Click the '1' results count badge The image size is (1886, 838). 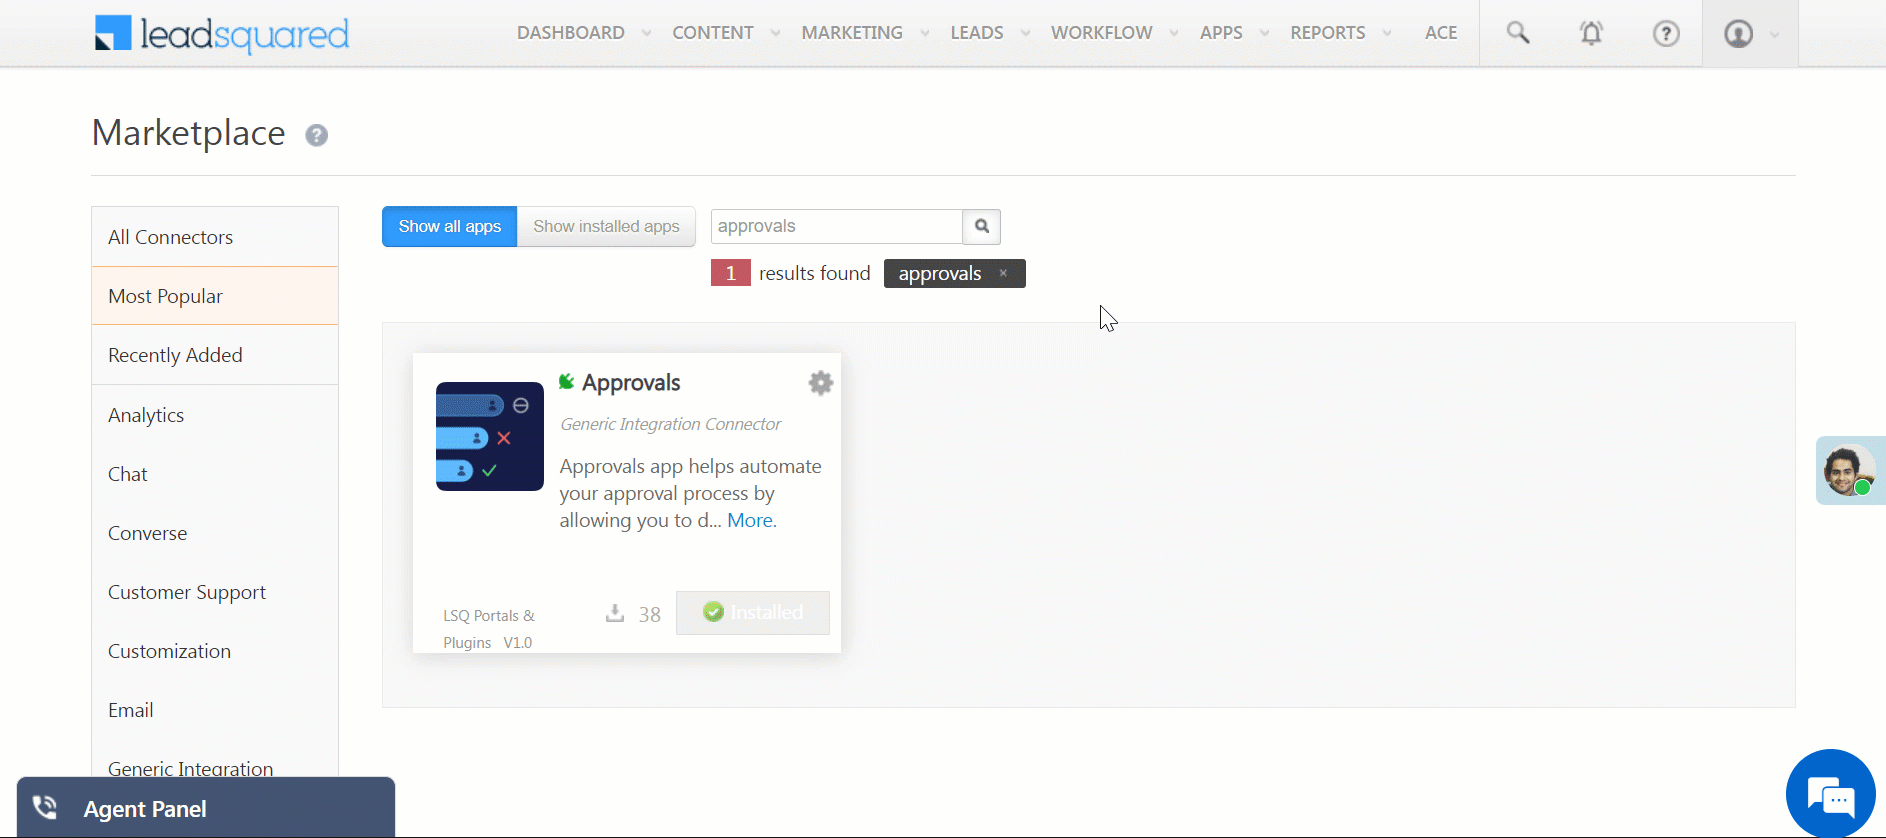731,273
